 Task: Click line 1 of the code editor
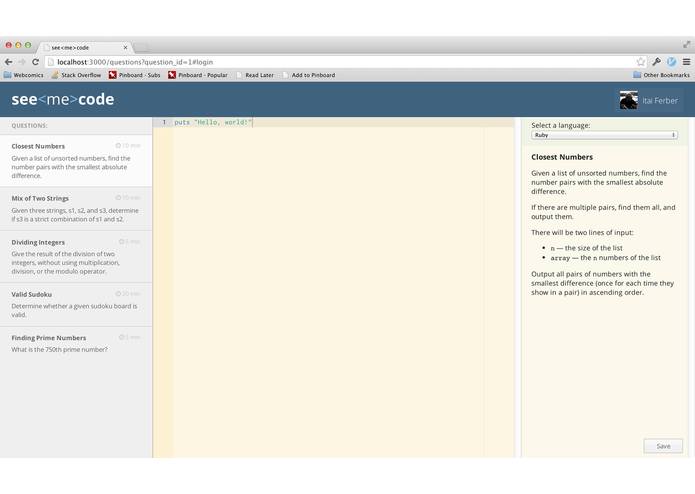pos(344,122)
